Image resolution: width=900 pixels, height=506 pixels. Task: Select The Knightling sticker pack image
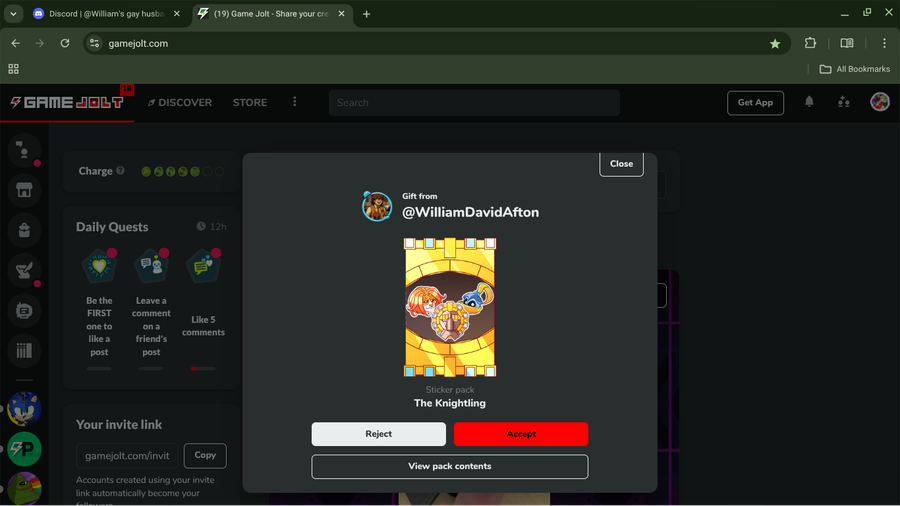pyautogui.click(x=449, y=308)
